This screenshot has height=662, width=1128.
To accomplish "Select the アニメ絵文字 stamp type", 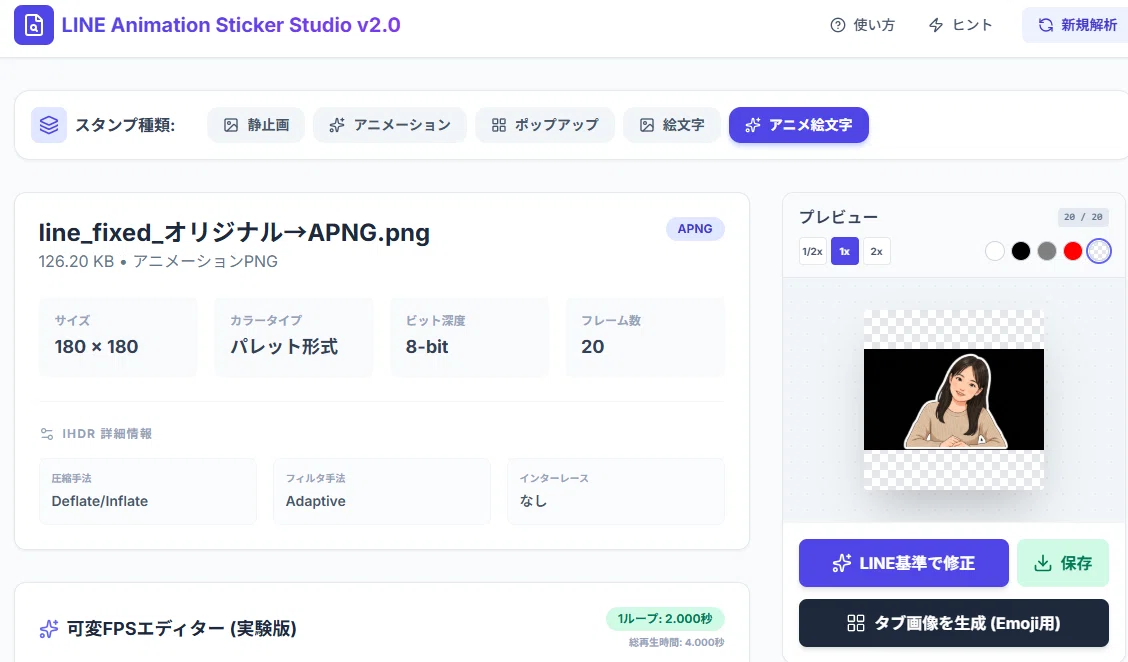I will (x=799, y=125).
